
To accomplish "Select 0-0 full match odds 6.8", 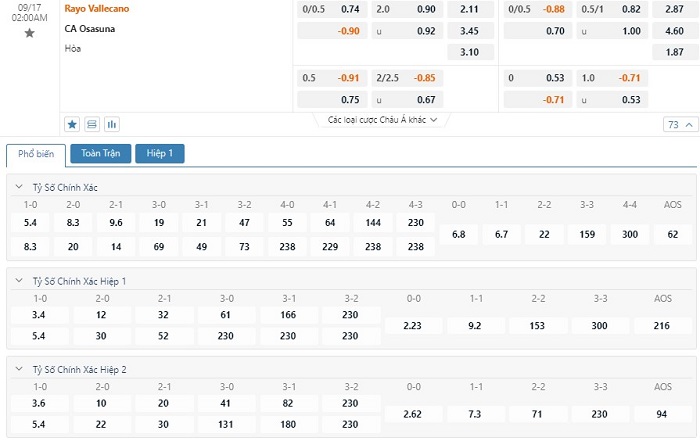I will pos(458,234).
